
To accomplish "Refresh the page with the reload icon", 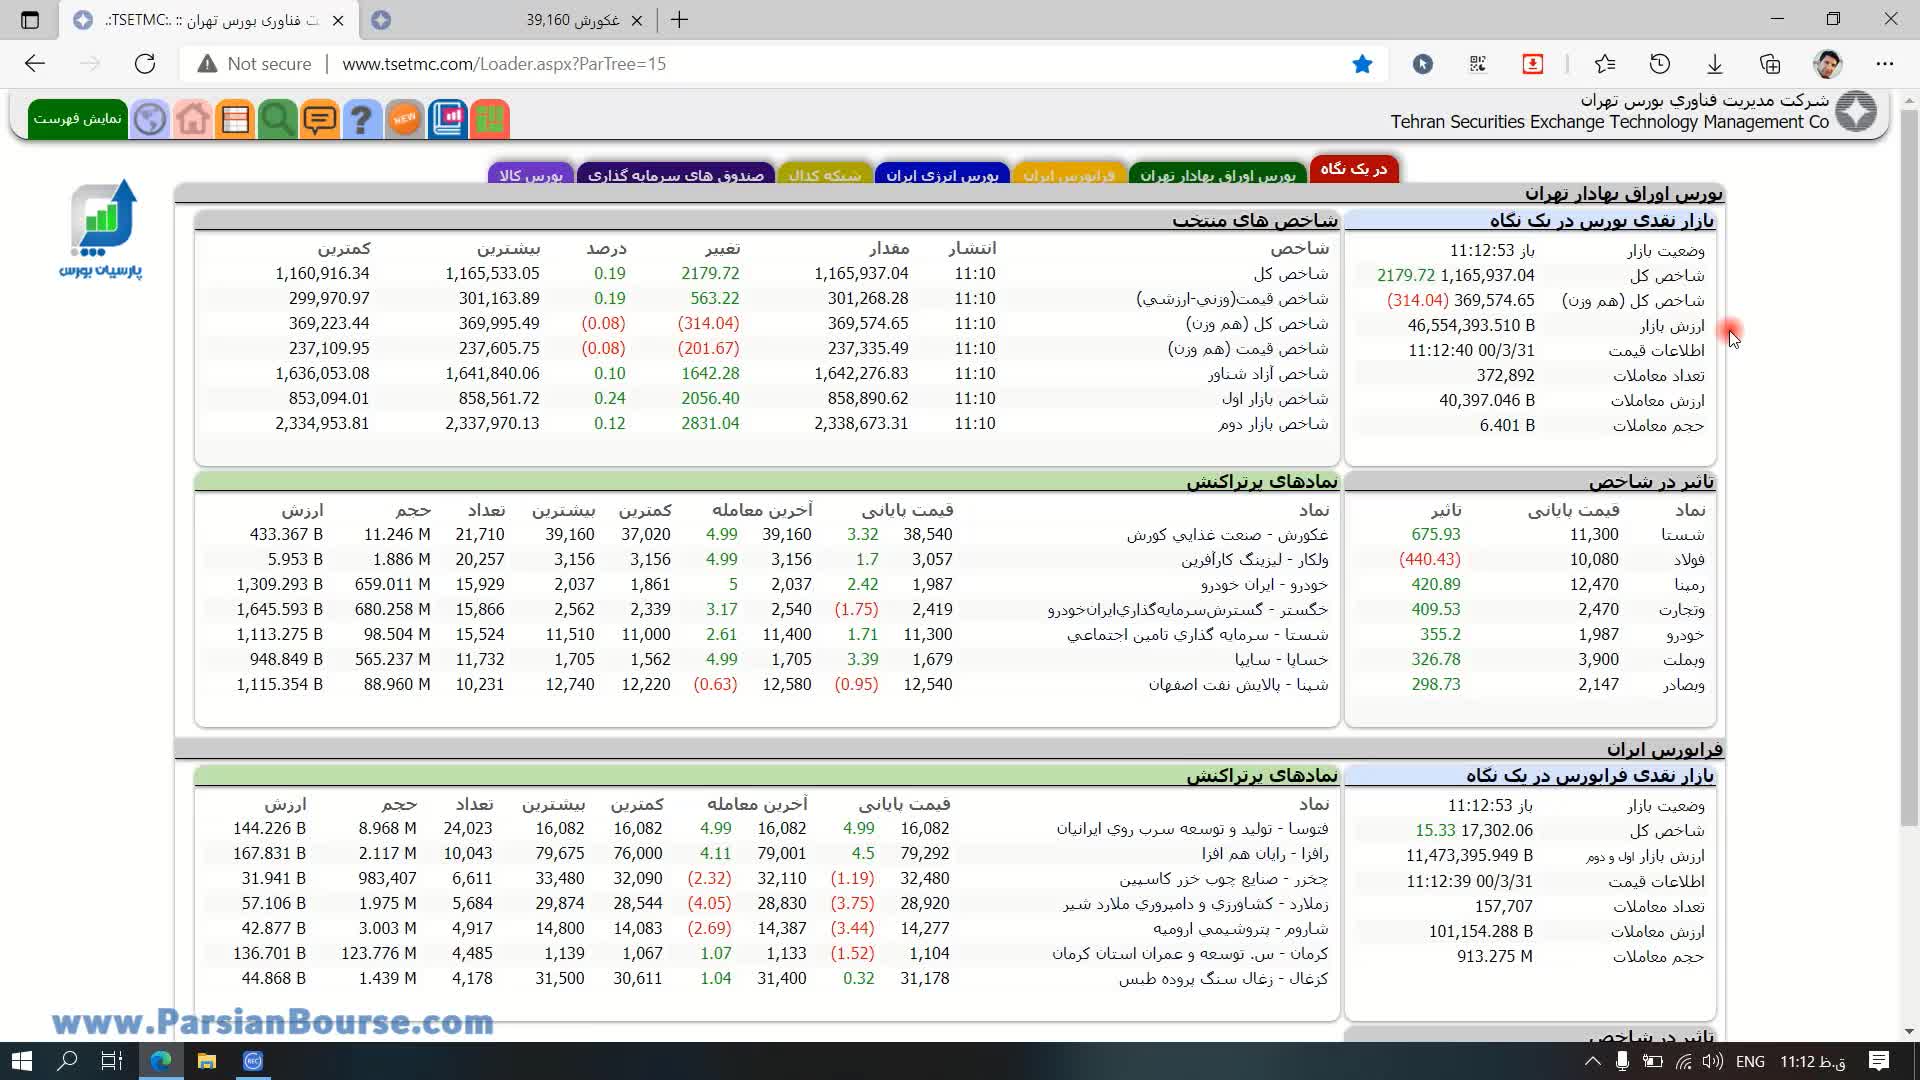I will [x=145, y=64].
